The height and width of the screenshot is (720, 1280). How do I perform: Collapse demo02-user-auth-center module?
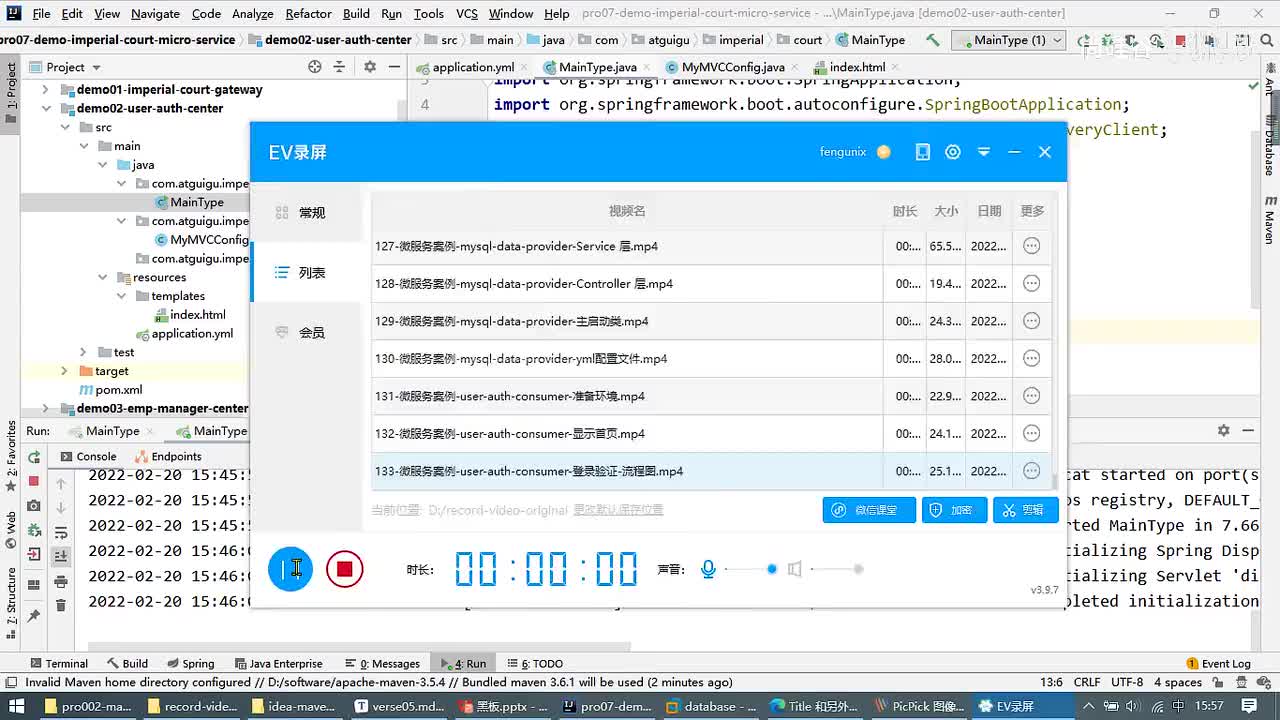[x=45, y=108]
